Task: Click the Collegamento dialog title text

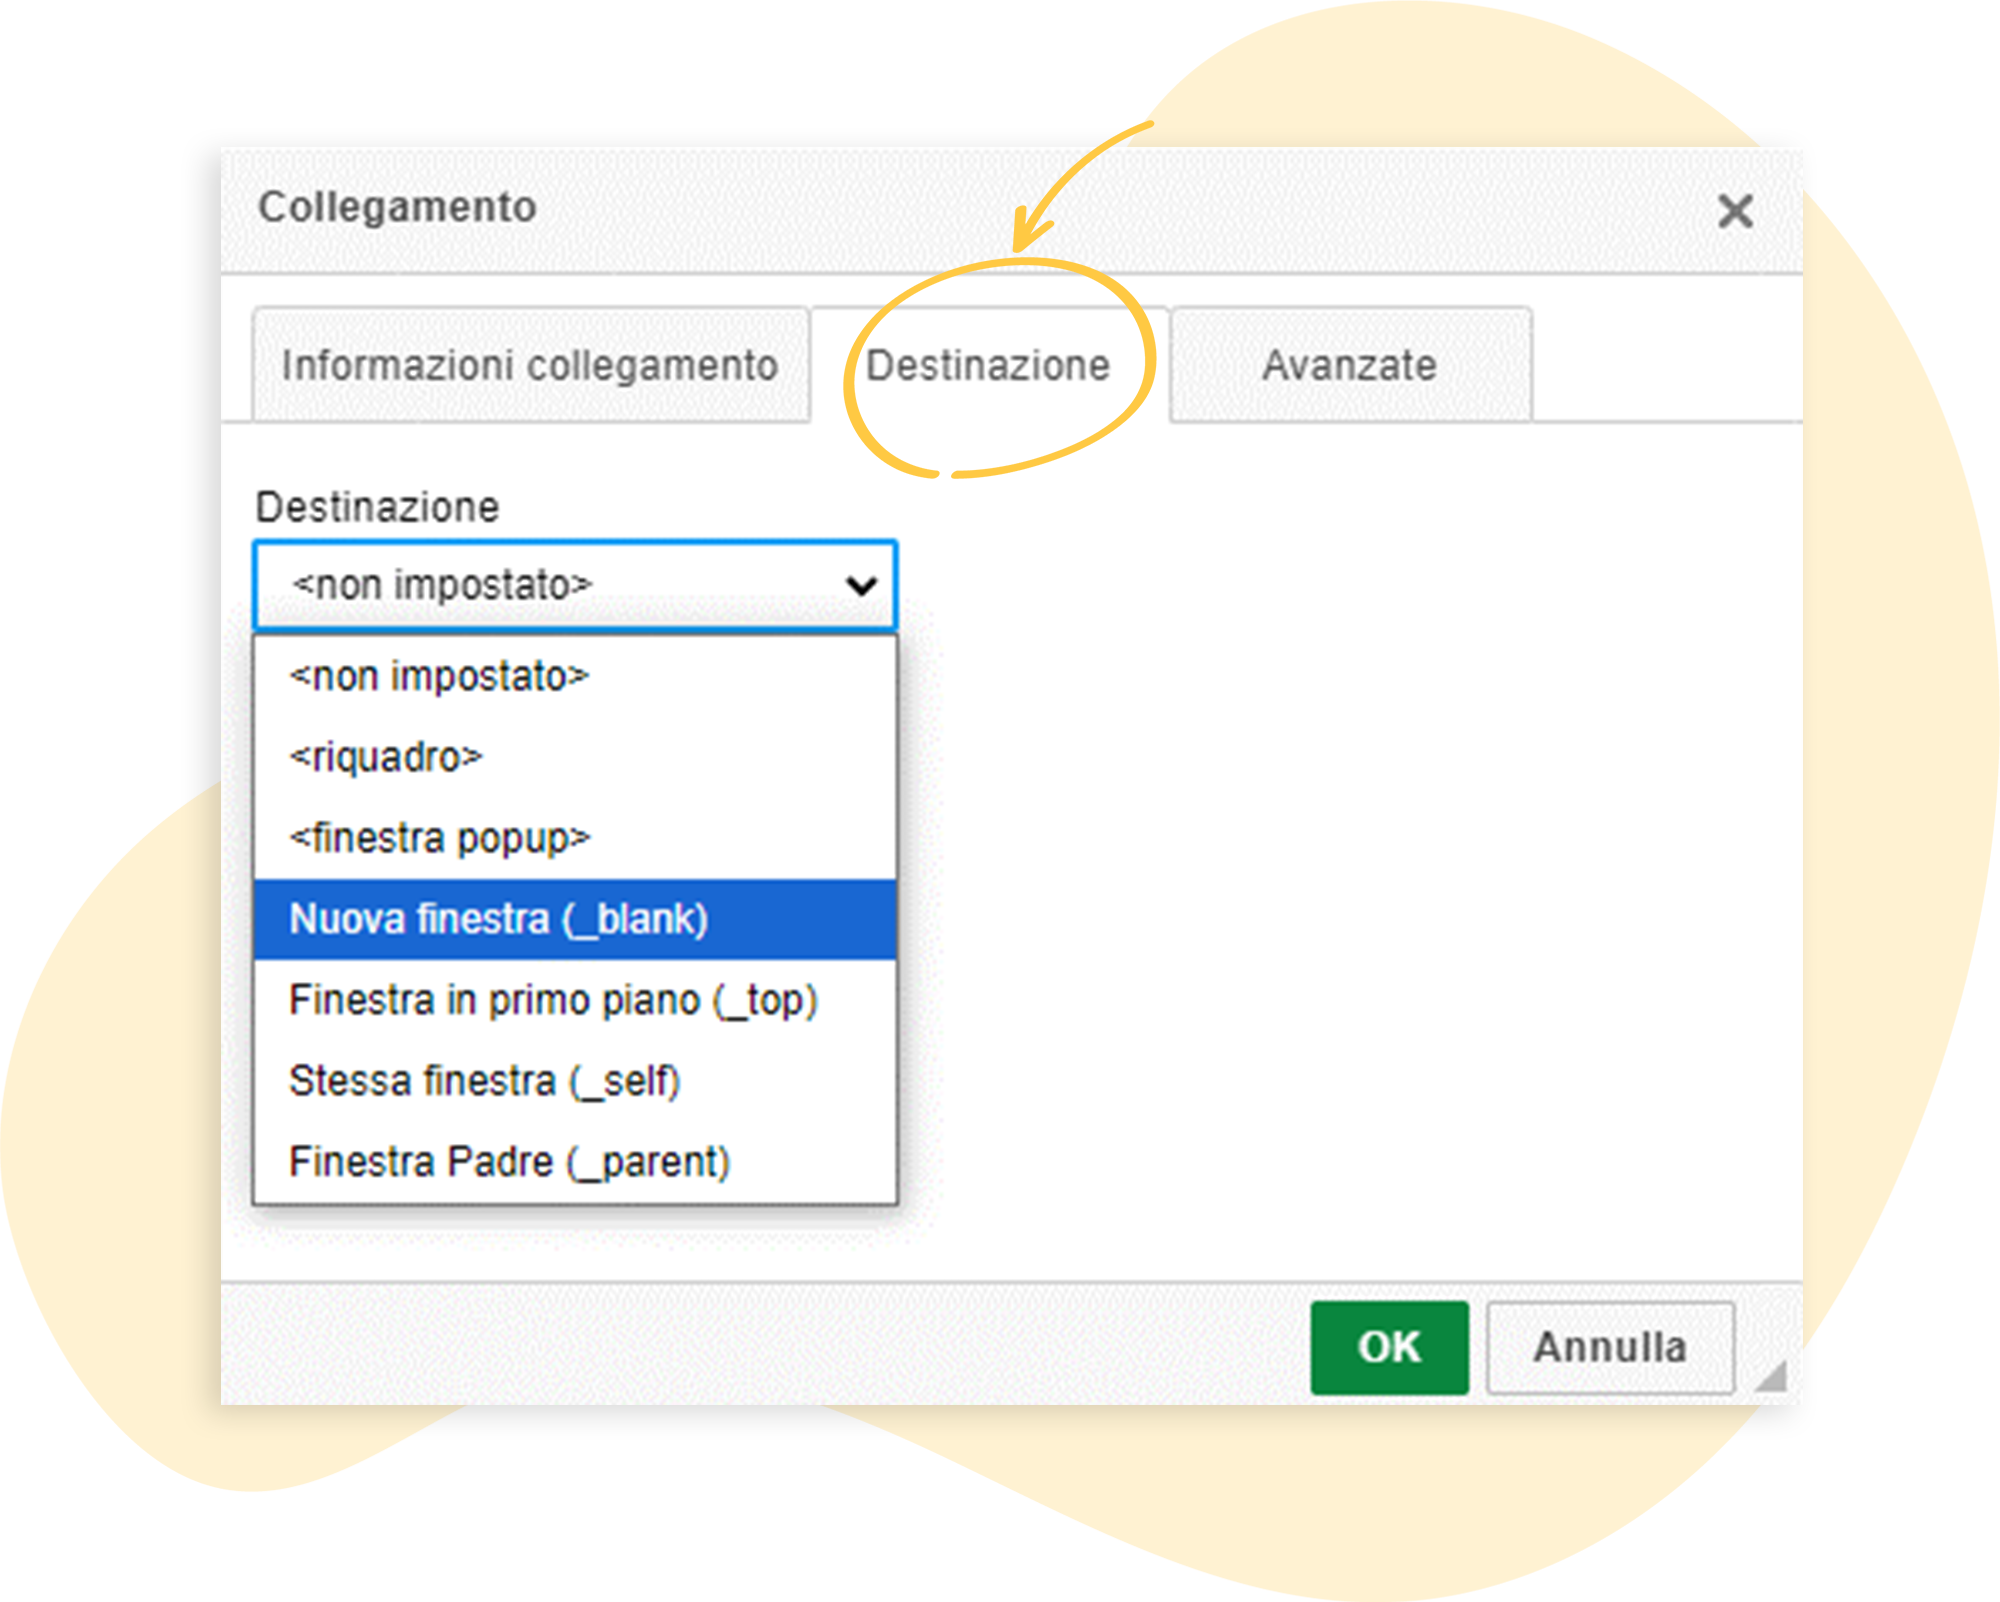Action: point(397,207)
